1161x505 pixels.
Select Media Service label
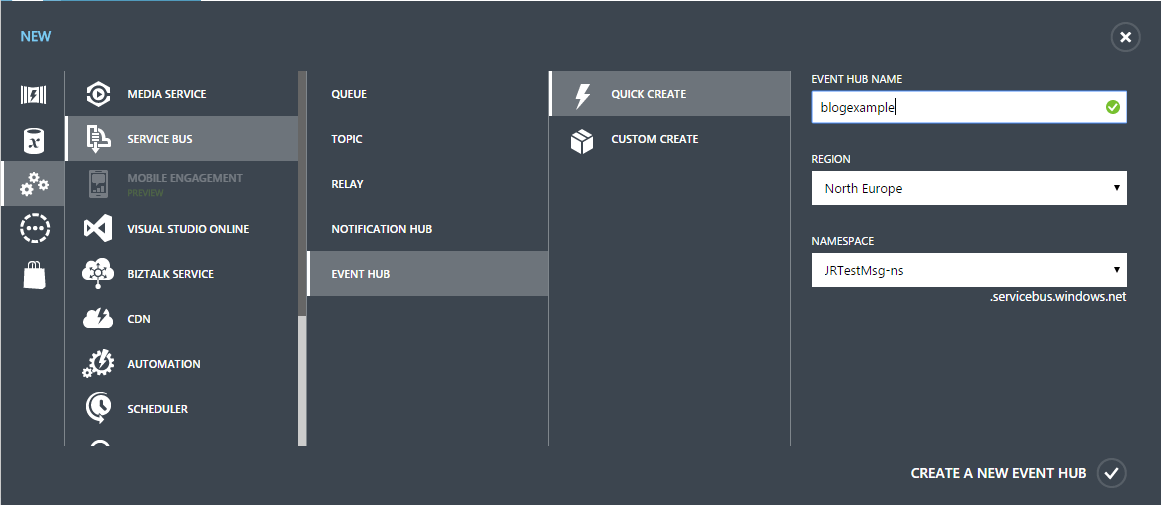(167, 94)
